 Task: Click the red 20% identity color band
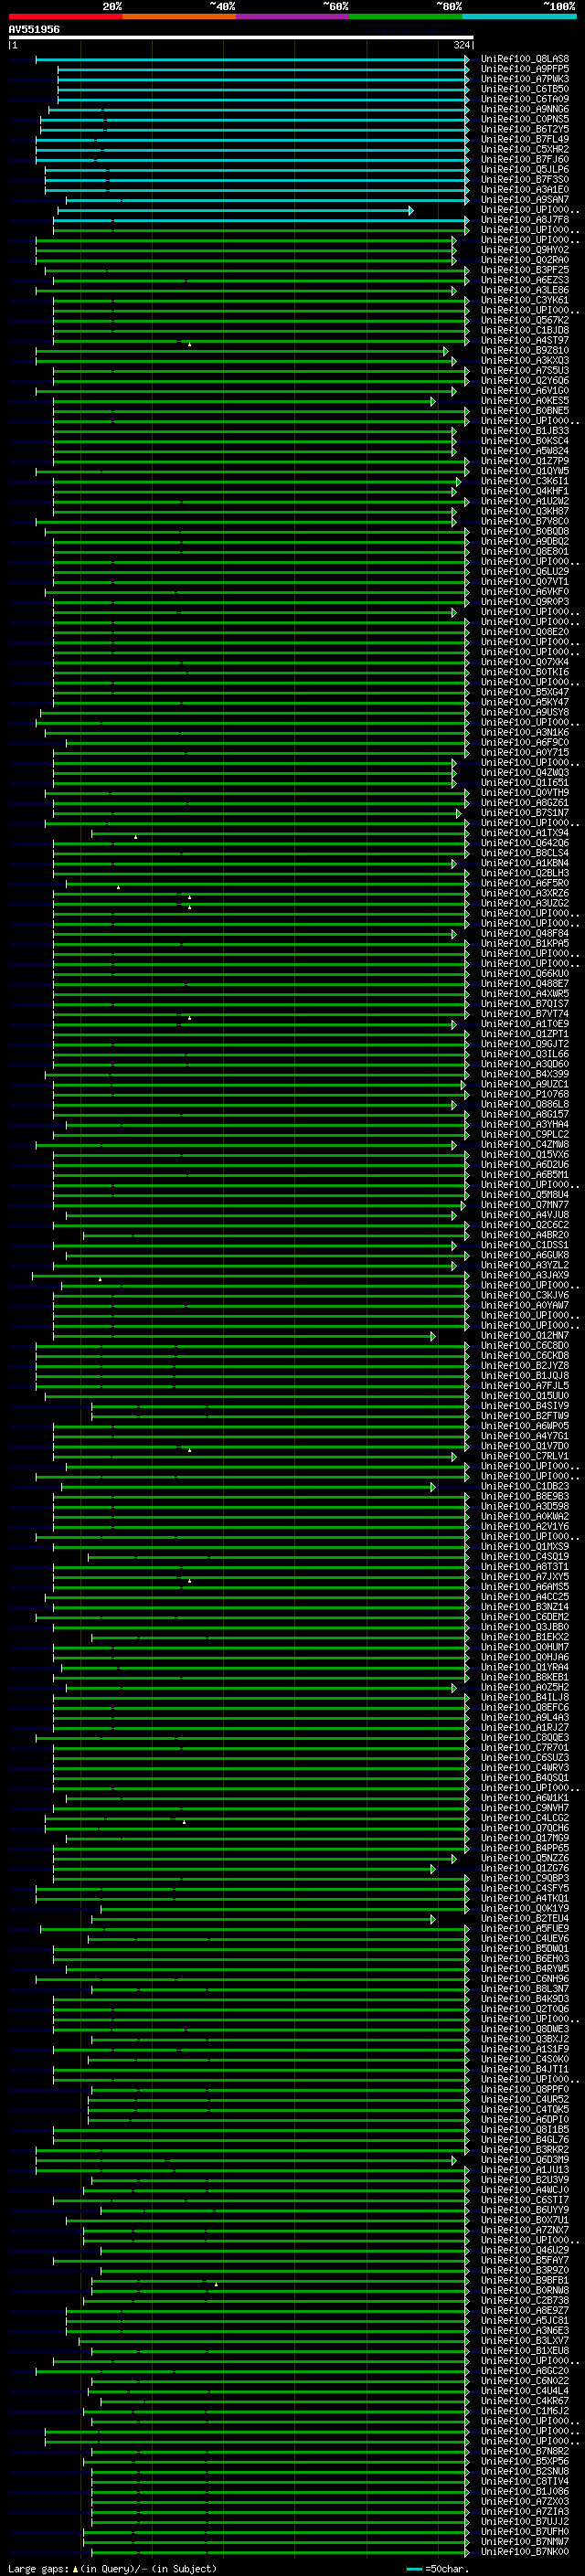[65, 16]
